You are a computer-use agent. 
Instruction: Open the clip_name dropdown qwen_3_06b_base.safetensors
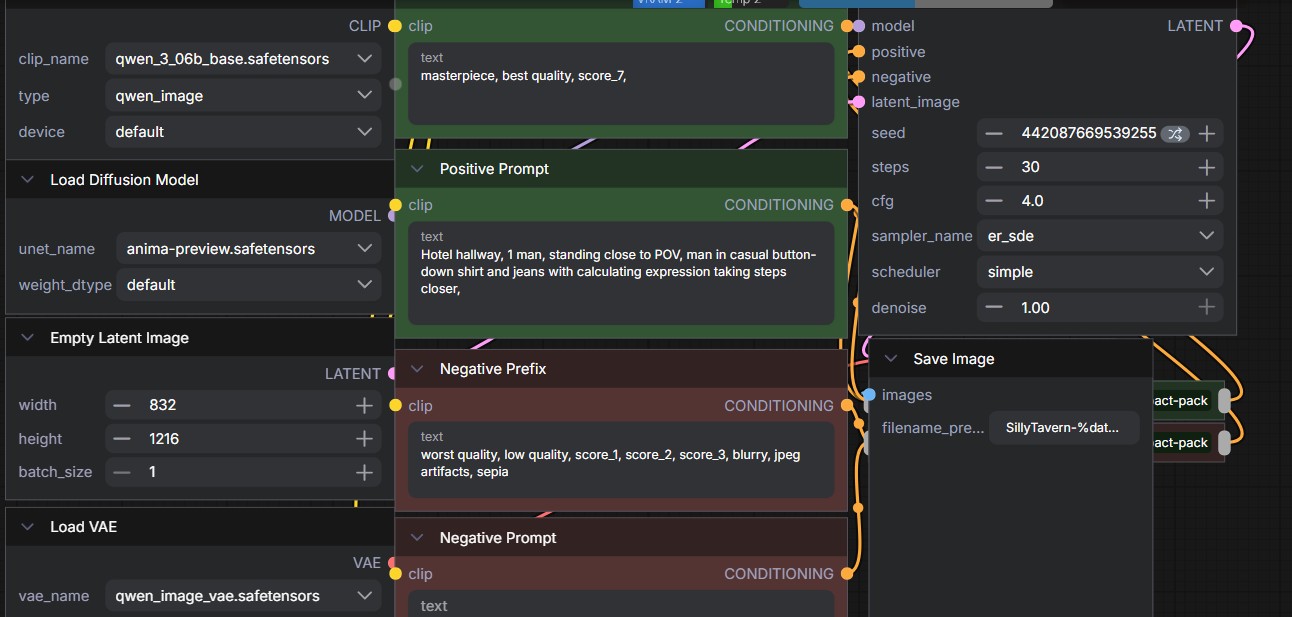point(243,59)
